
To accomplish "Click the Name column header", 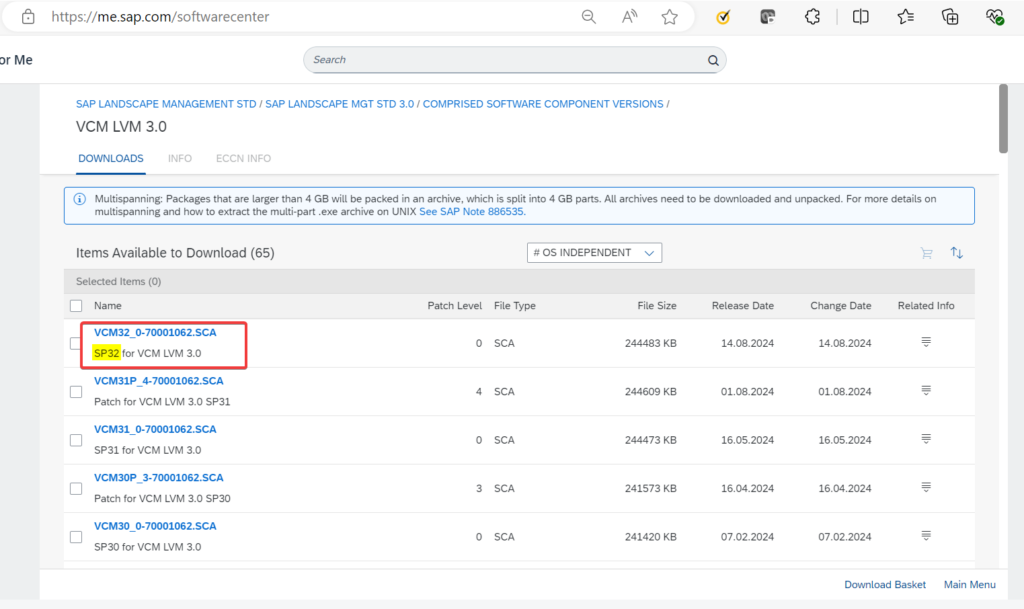I will (108, 305).
